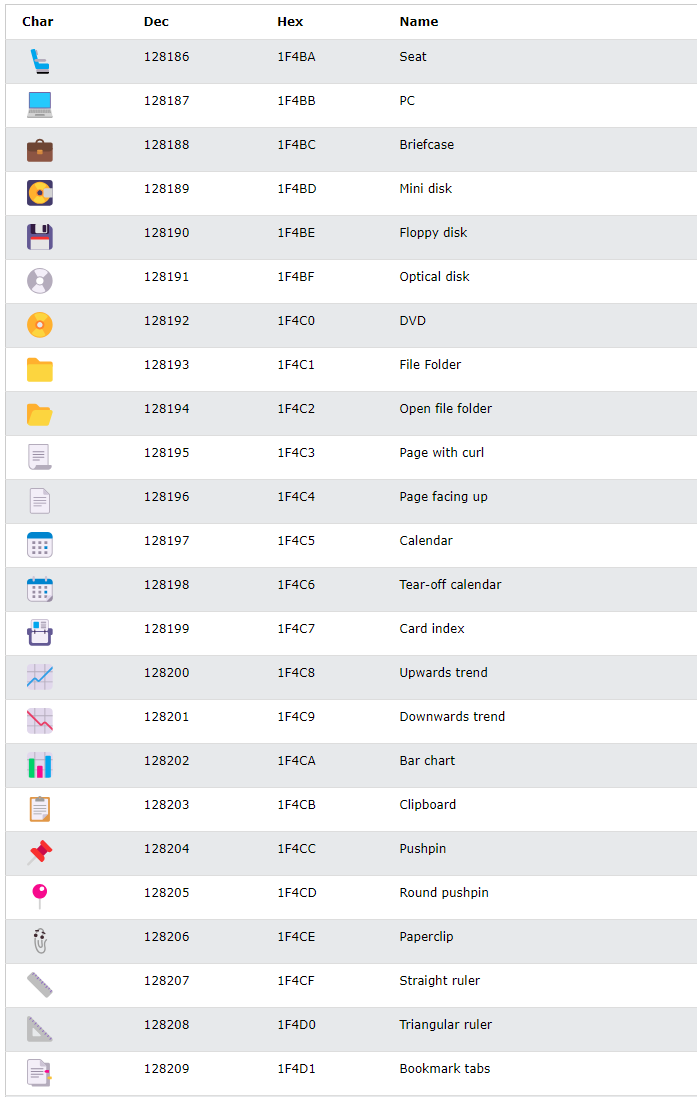Select the Round pushpin emoji
697x1097 pixels.
pos(40,896)
